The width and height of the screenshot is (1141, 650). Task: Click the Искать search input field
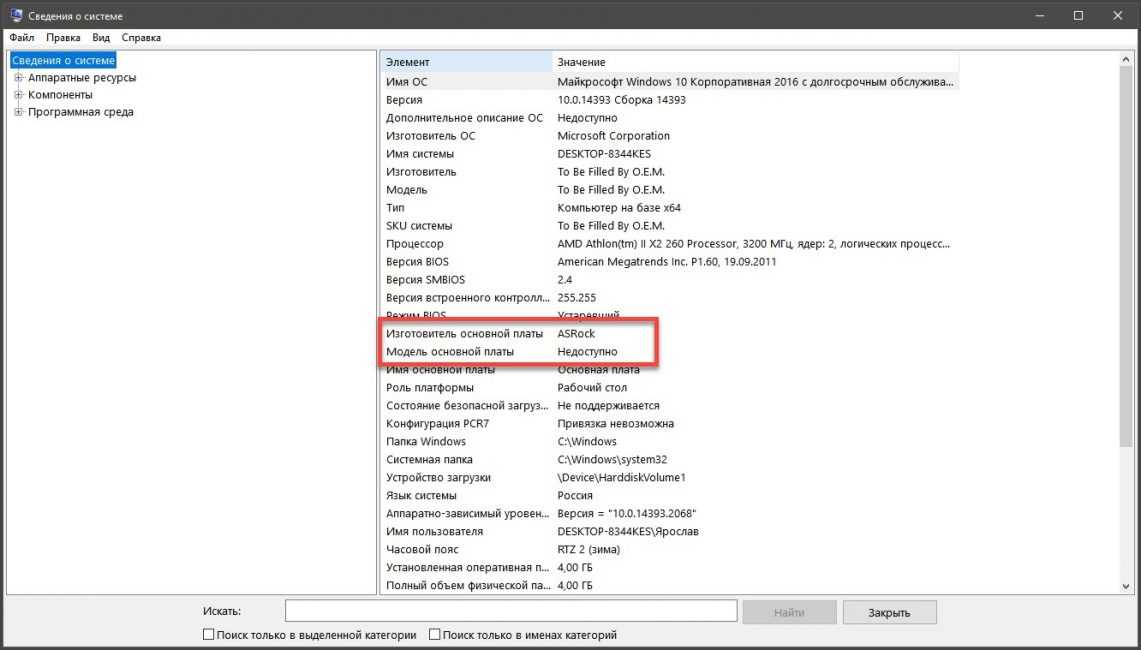(510, 611)
